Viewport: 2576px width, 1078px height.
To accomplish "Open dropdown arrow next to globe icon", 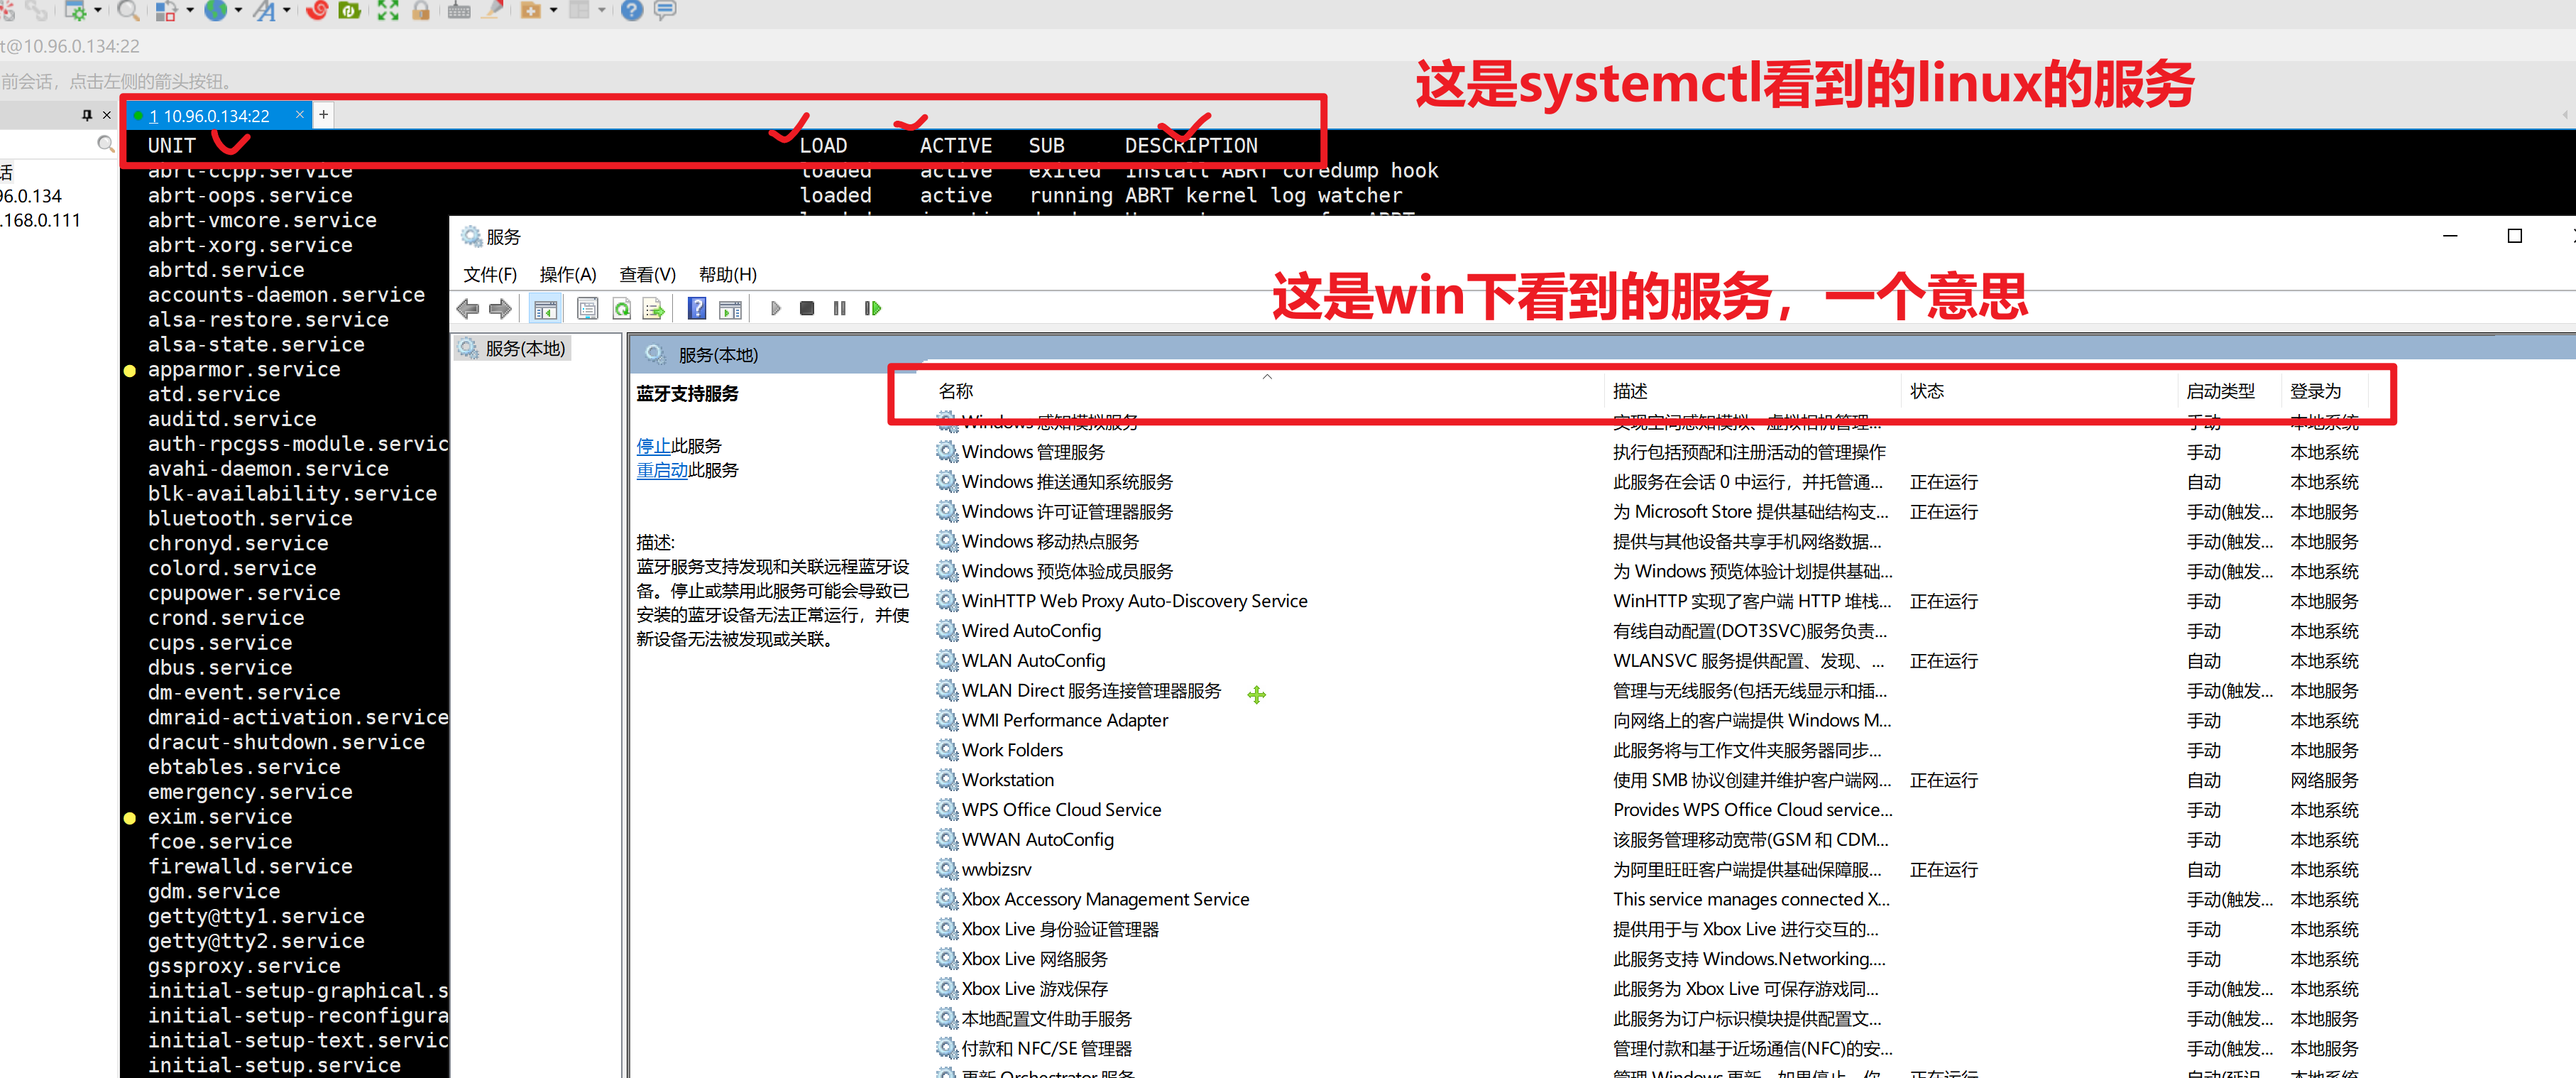I will coord(238,11).
